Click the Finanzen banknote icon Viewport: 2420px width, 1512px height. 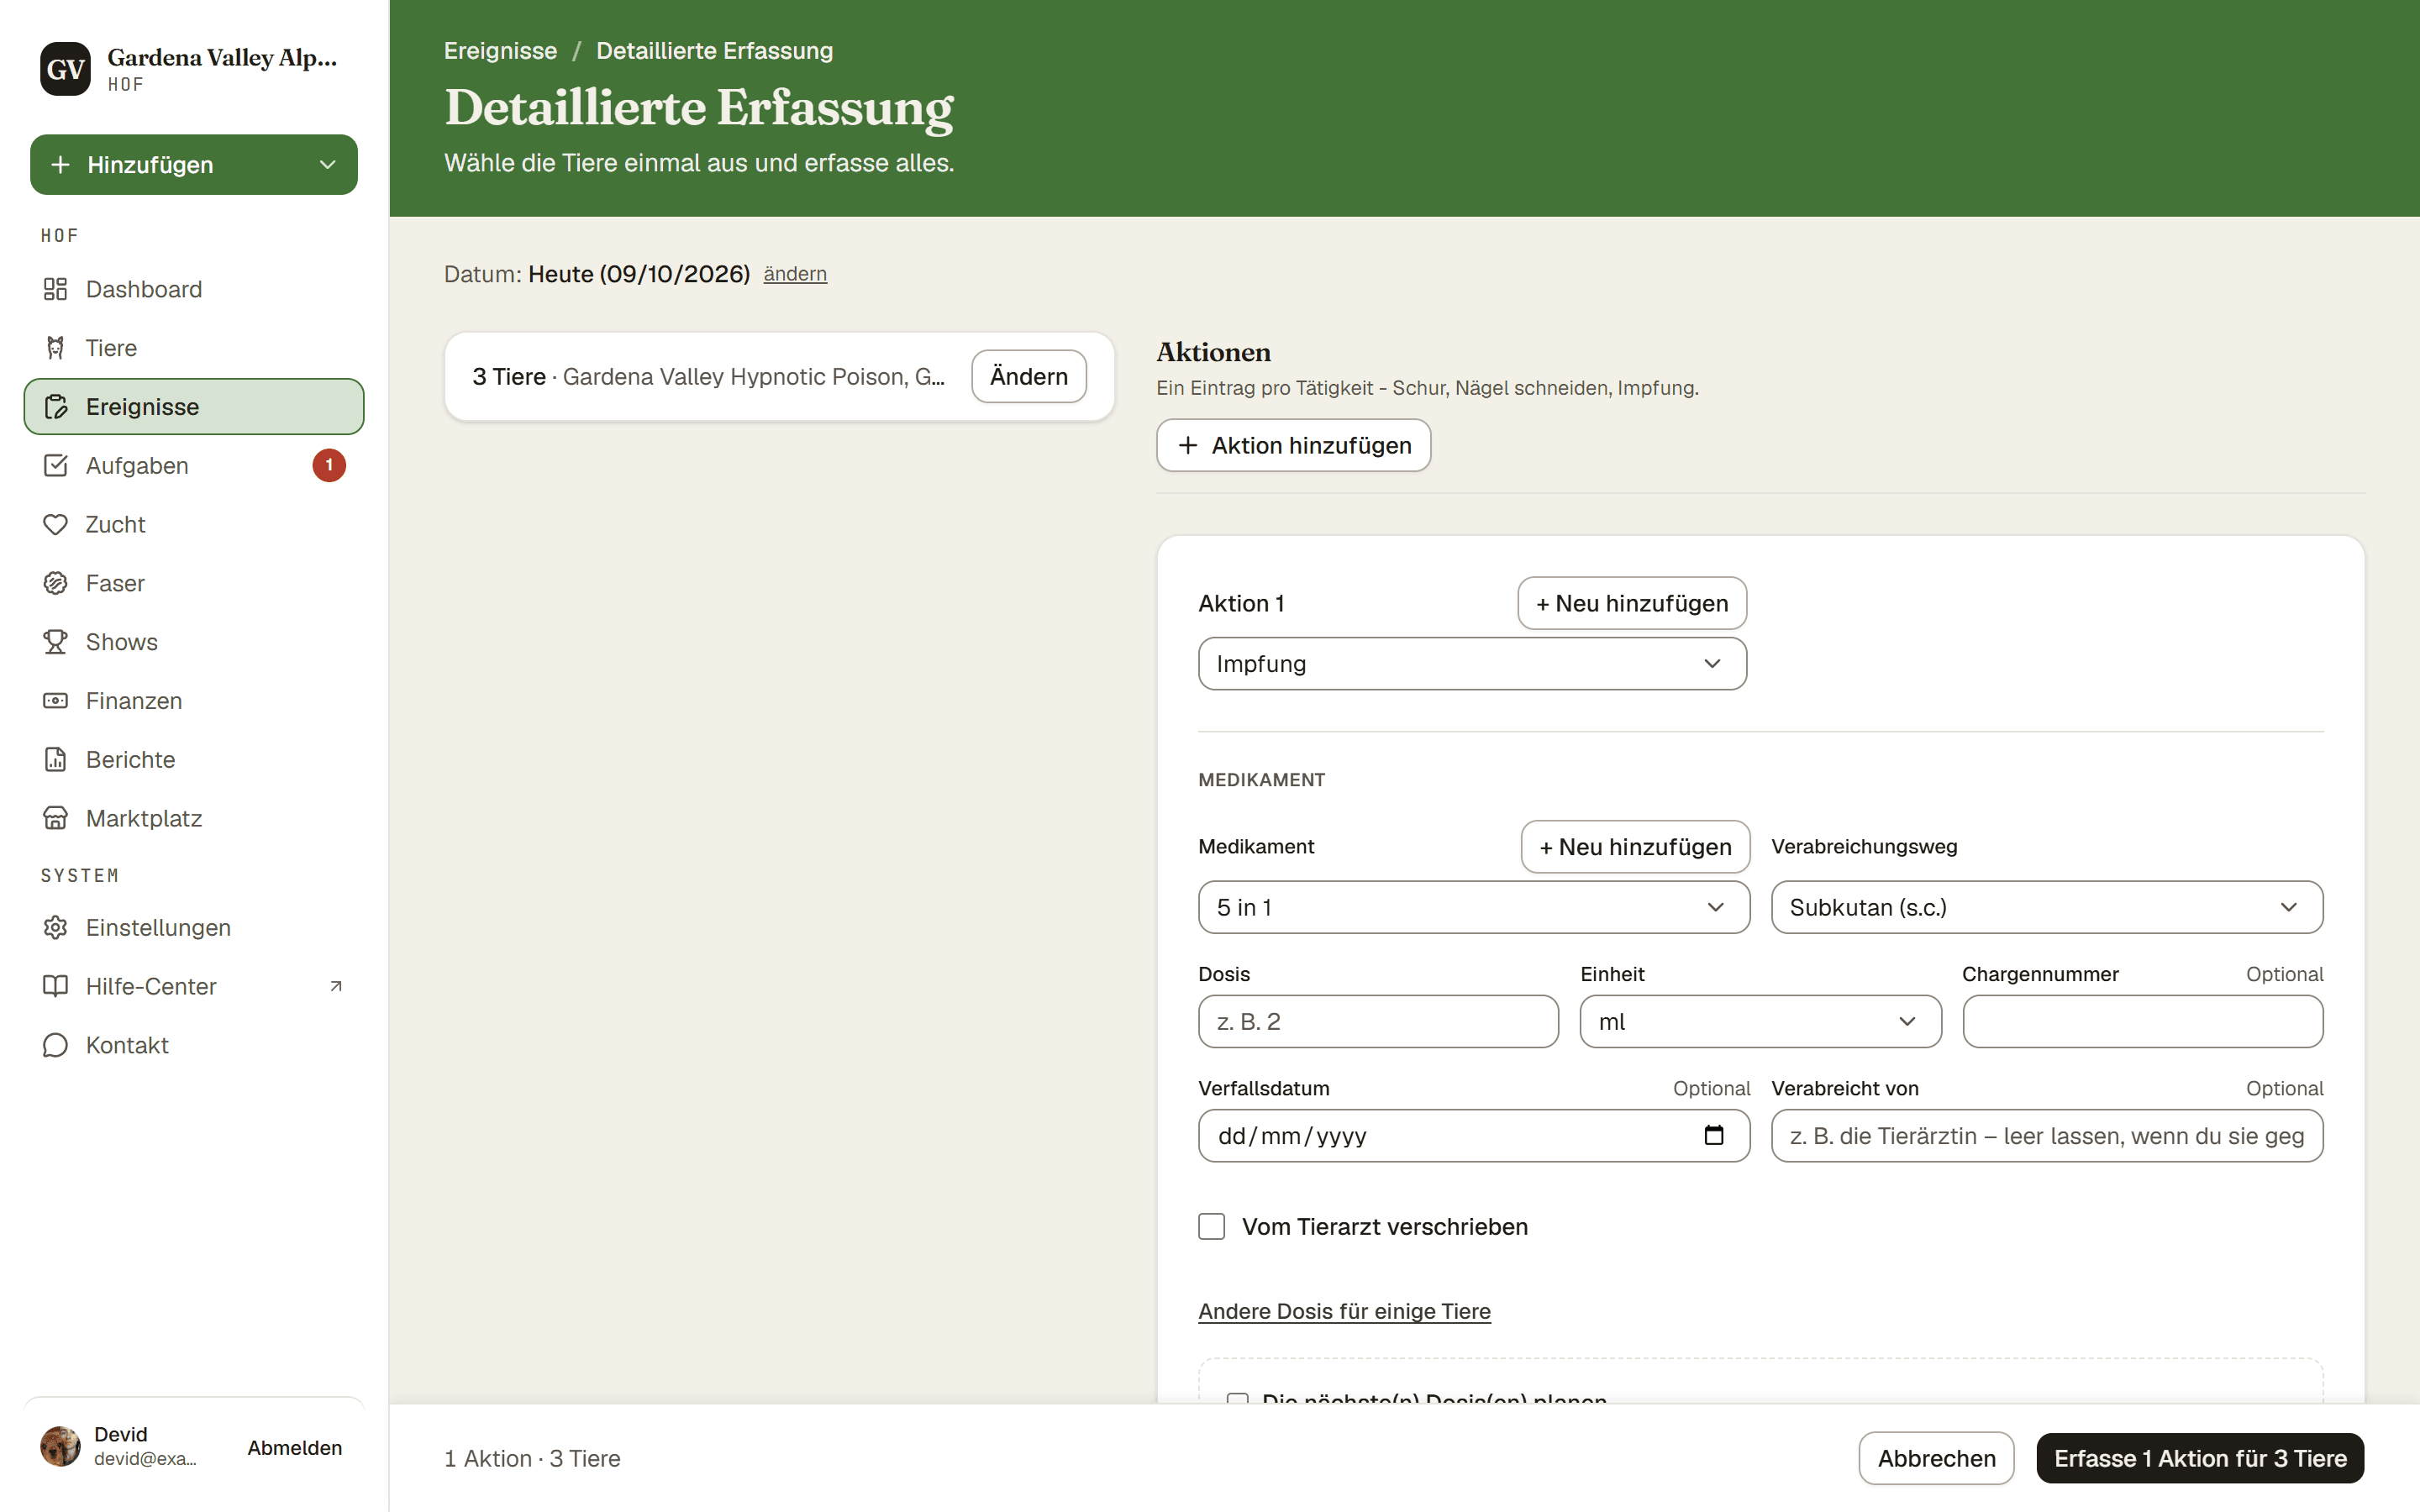[x=55, y=701]
